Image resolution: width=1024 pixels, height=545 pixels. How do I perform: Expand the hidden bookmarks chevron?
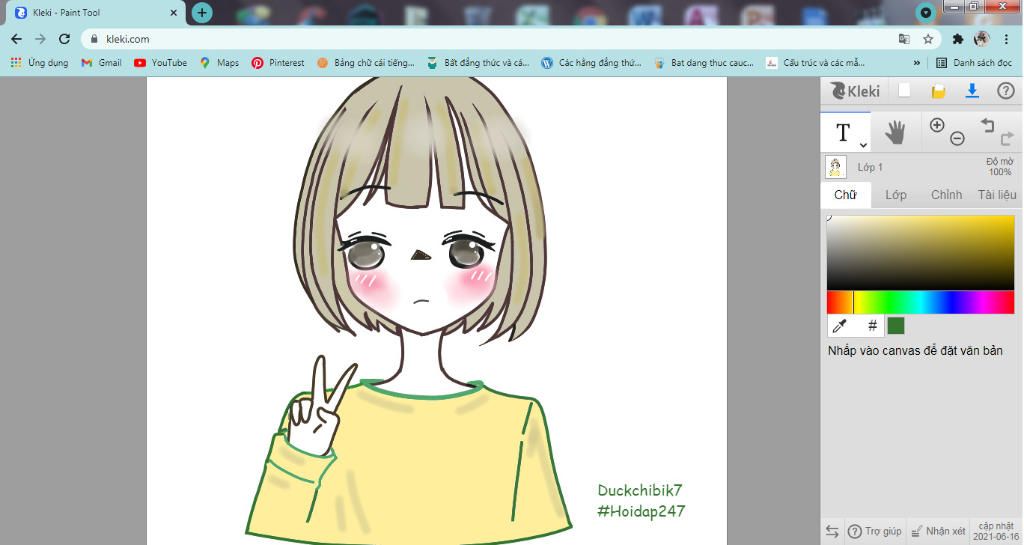pos(916,63)
